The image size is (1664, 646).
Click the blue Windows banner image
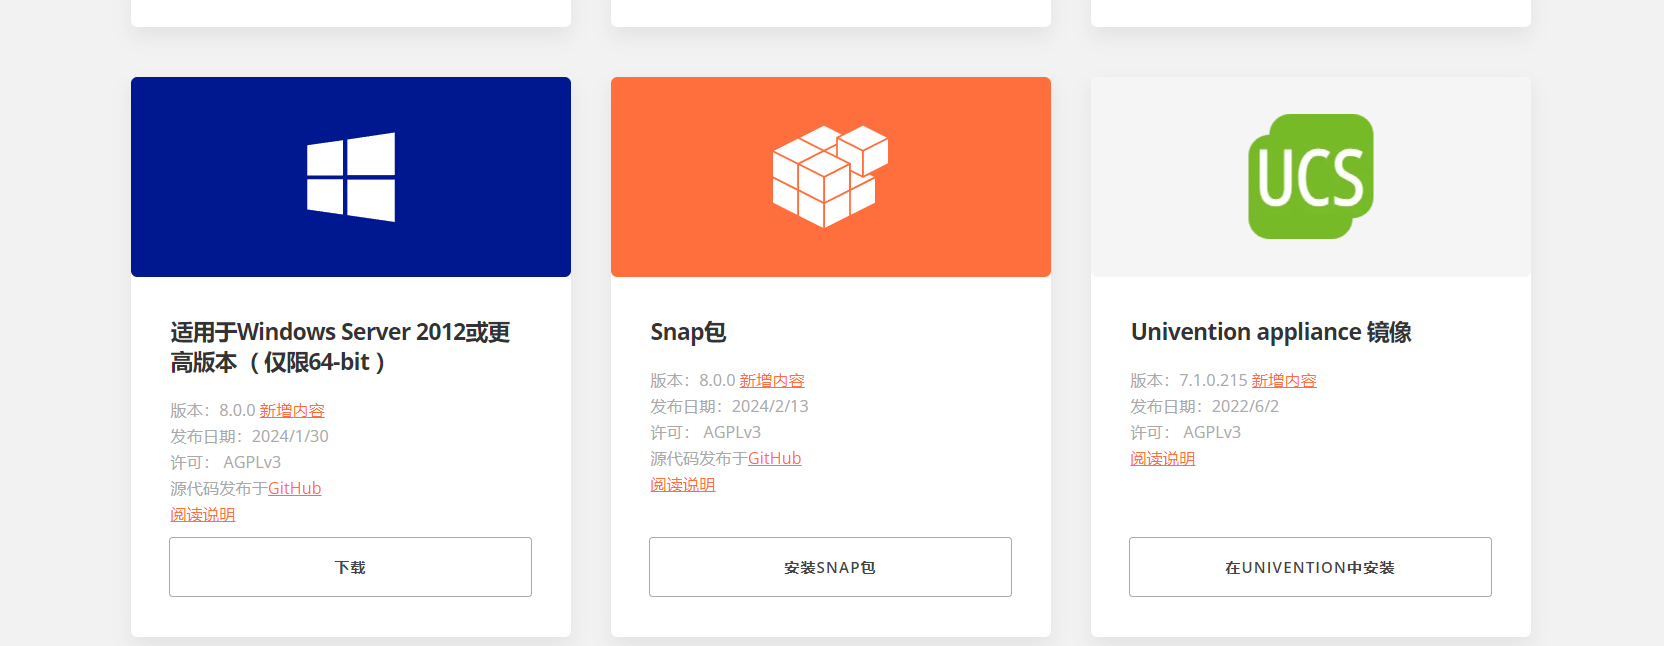(x=351, y=177)
